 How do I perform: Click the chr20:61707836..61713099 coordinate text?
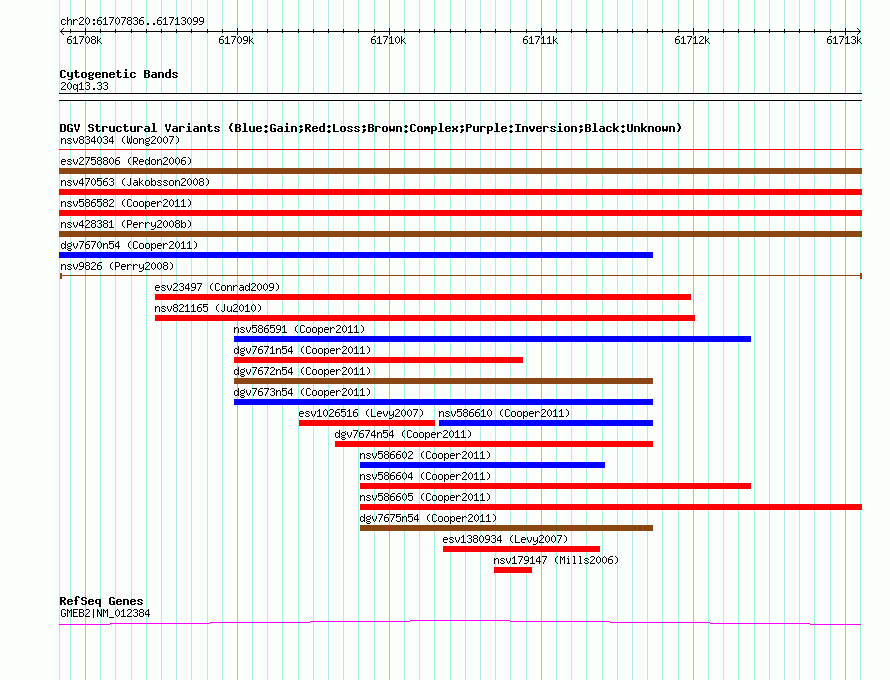[x=132, y=21]
